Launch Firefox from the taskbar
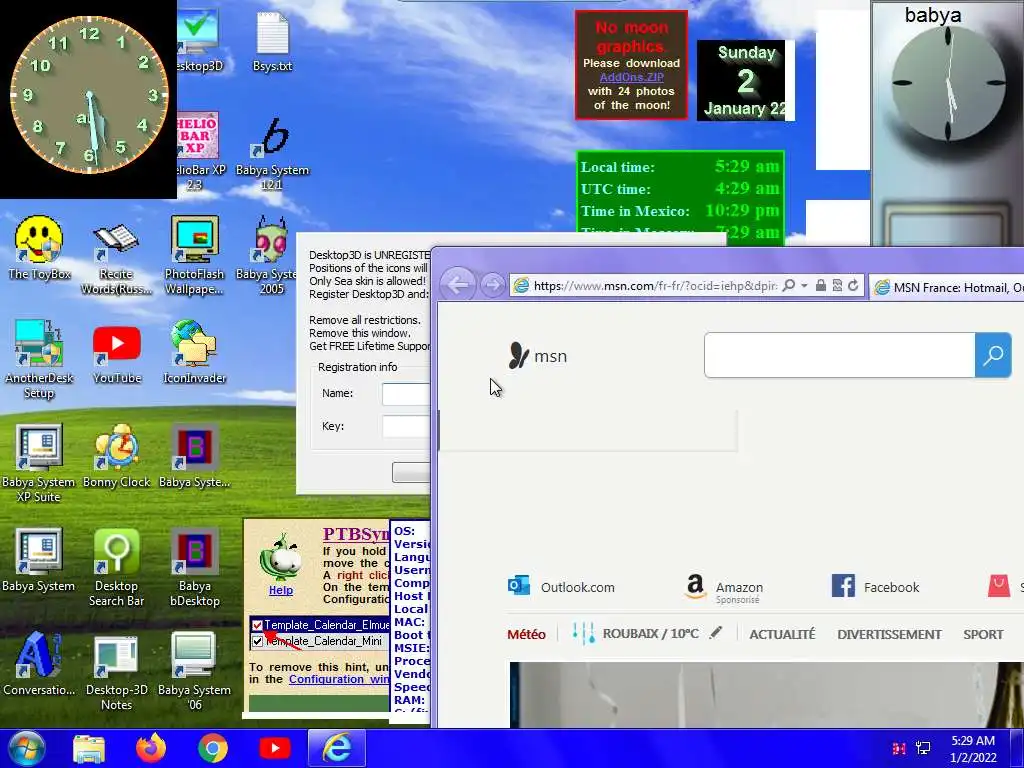 coord(151,748)
